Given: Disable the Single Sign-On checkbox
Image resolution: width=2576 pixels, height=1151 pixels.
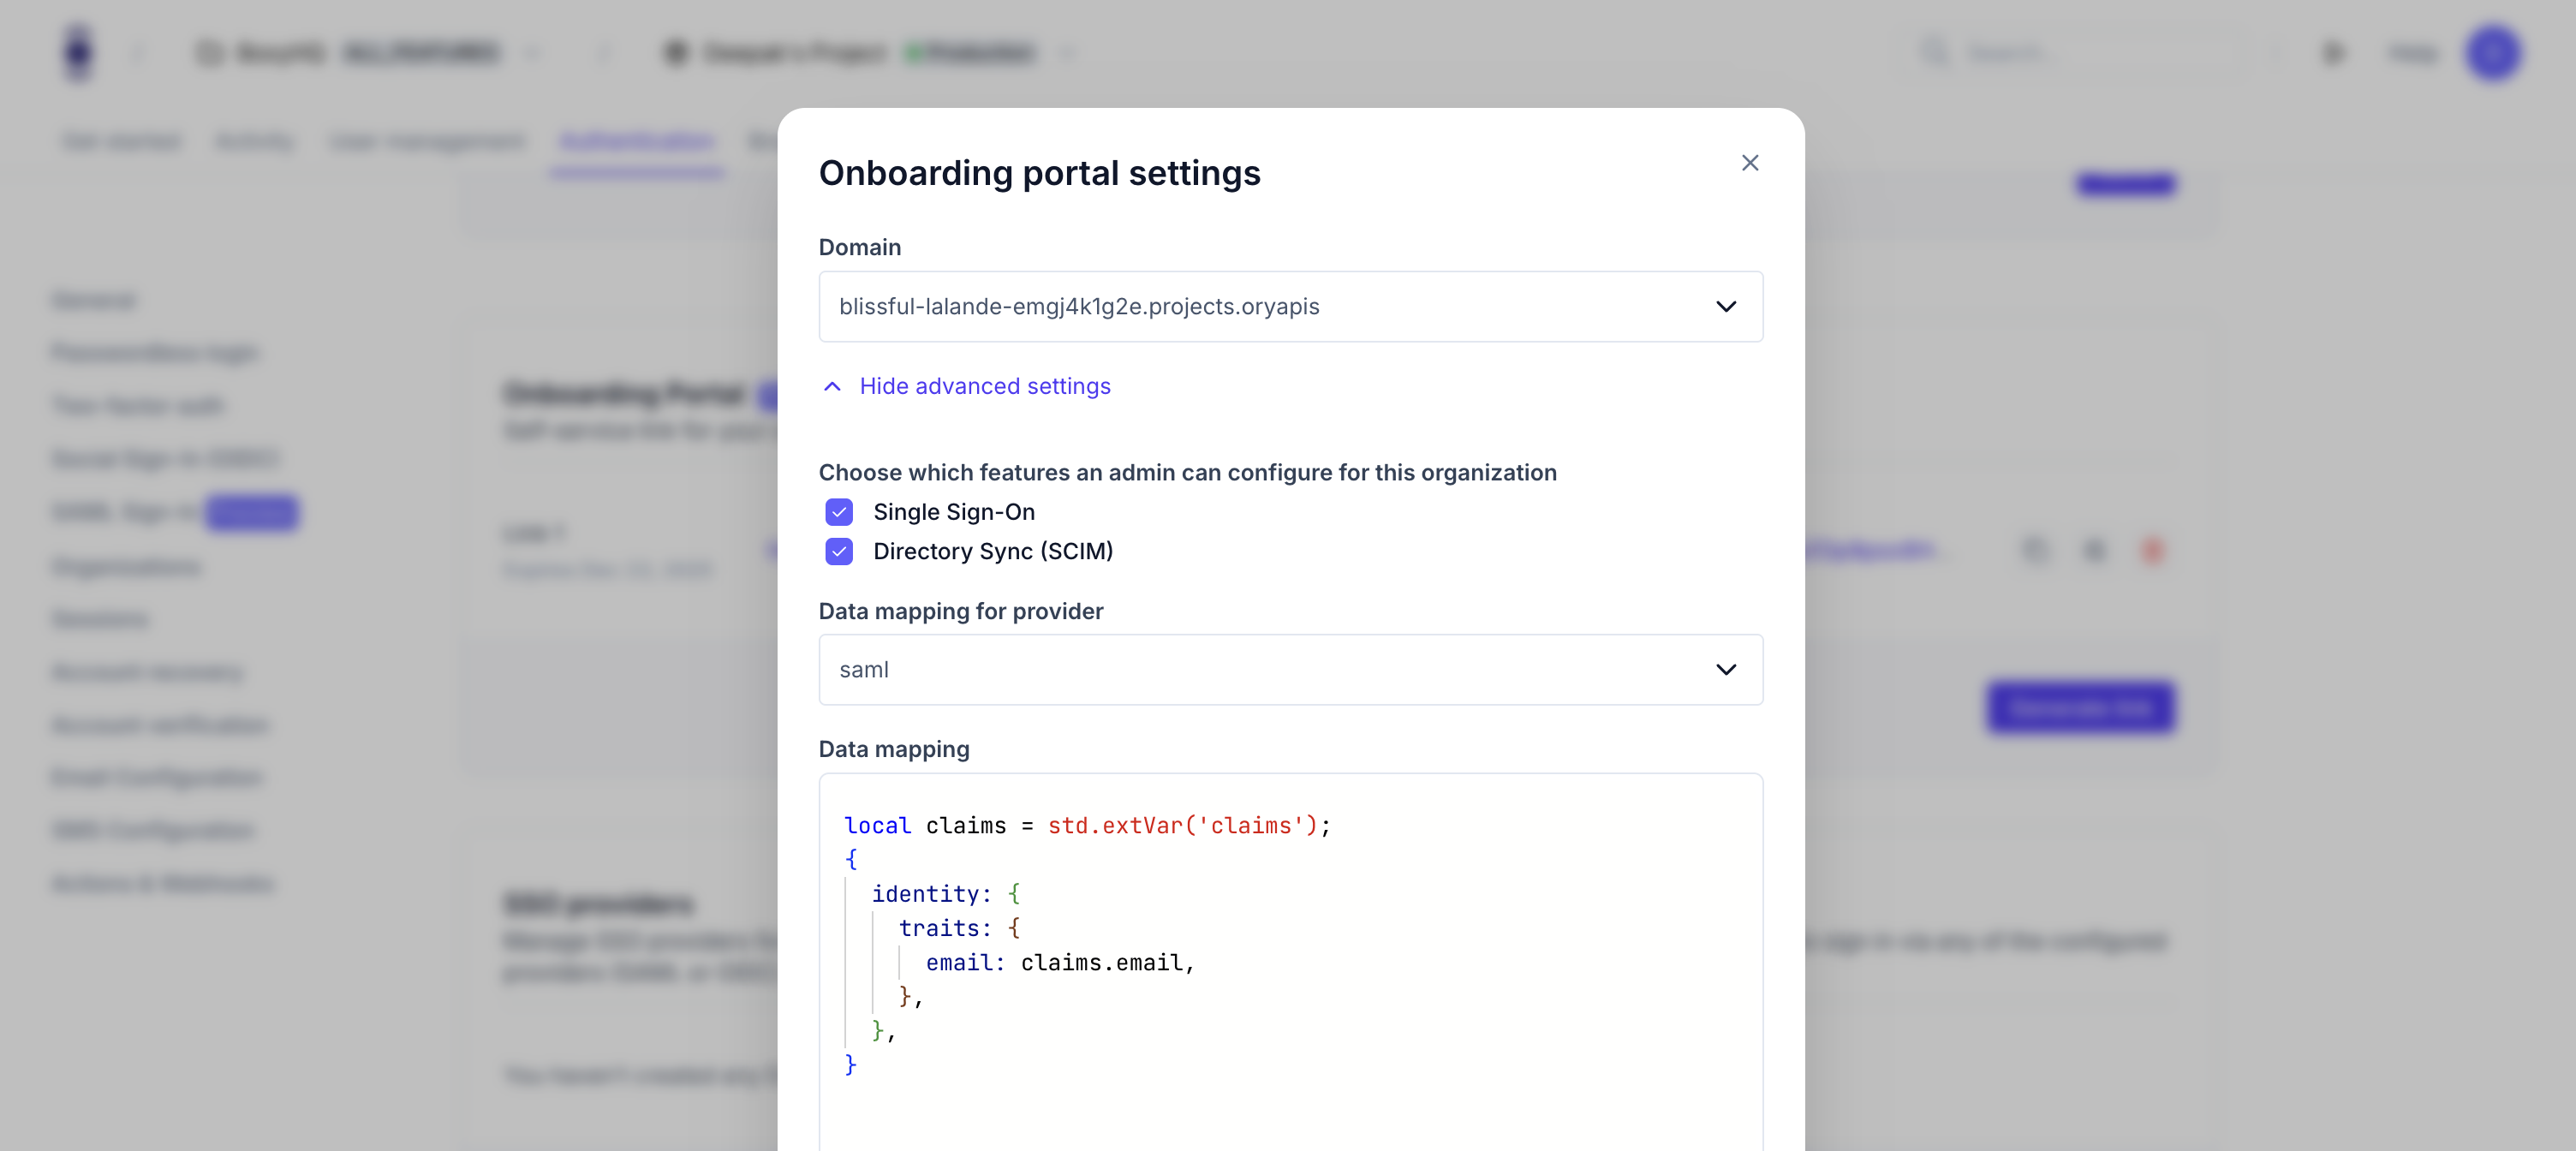Looking at the screenshot, I should (840, 512).
